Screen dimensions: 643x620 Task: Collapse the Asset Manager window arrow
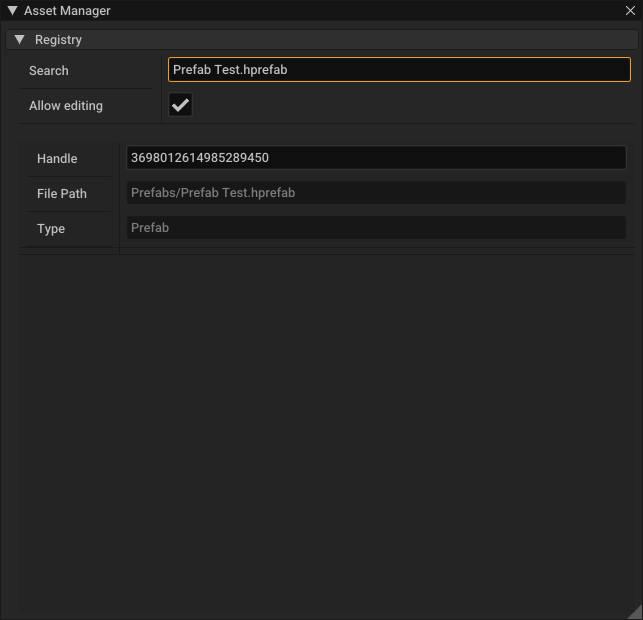[x=12, y=11]
